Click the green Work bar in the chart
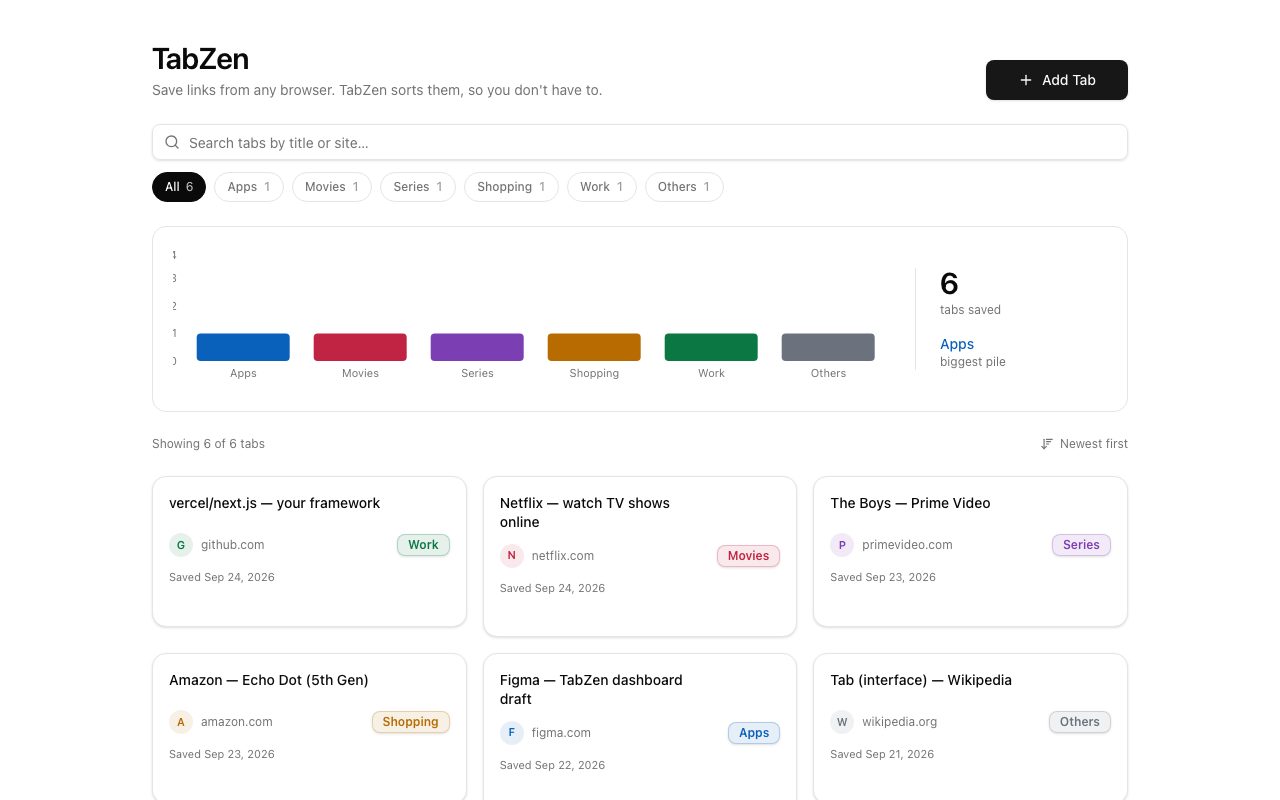Image resolution: width=1280 pixels, height=800 pixels. (x=711, y=347)
